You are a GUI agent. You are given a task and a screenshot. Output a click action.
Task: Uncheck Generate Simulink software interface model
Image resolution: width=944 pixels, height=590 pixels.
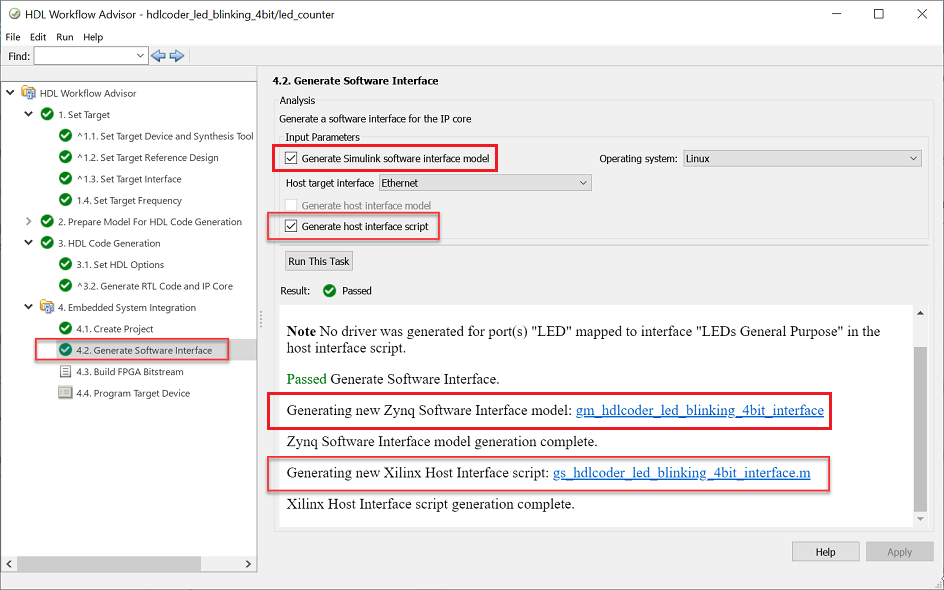(291, 158)
